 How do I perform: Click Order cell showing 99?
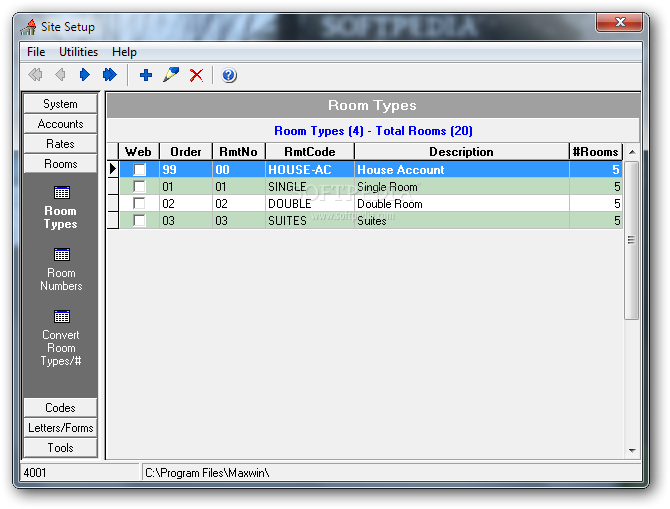(x=186, y=170)
